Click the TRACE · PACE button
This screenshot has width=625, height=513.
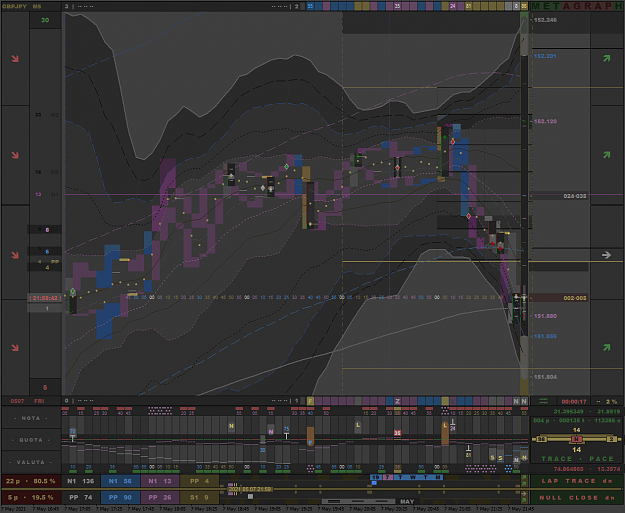(576, 459)
